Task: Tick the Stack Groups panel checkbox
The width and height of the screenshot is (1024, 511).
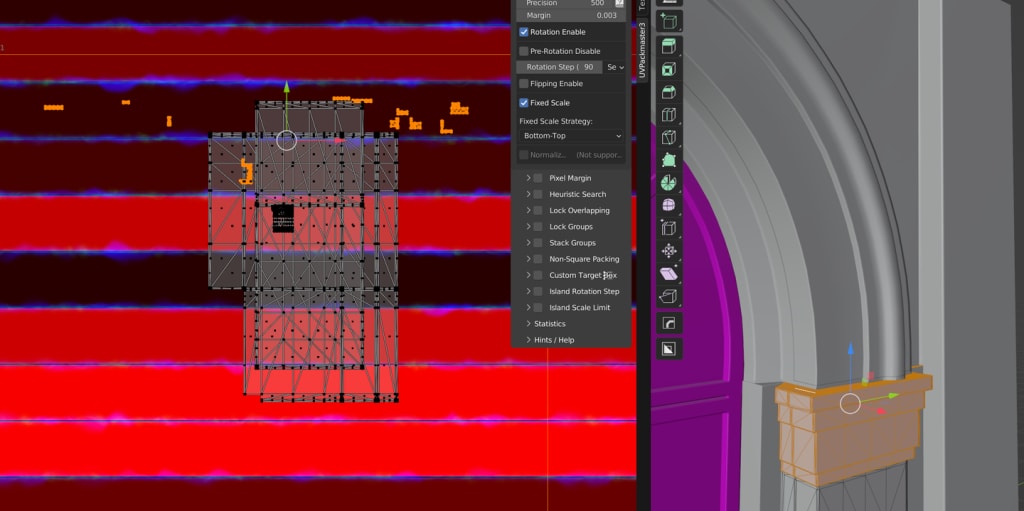Action: (x=537, y=242)
